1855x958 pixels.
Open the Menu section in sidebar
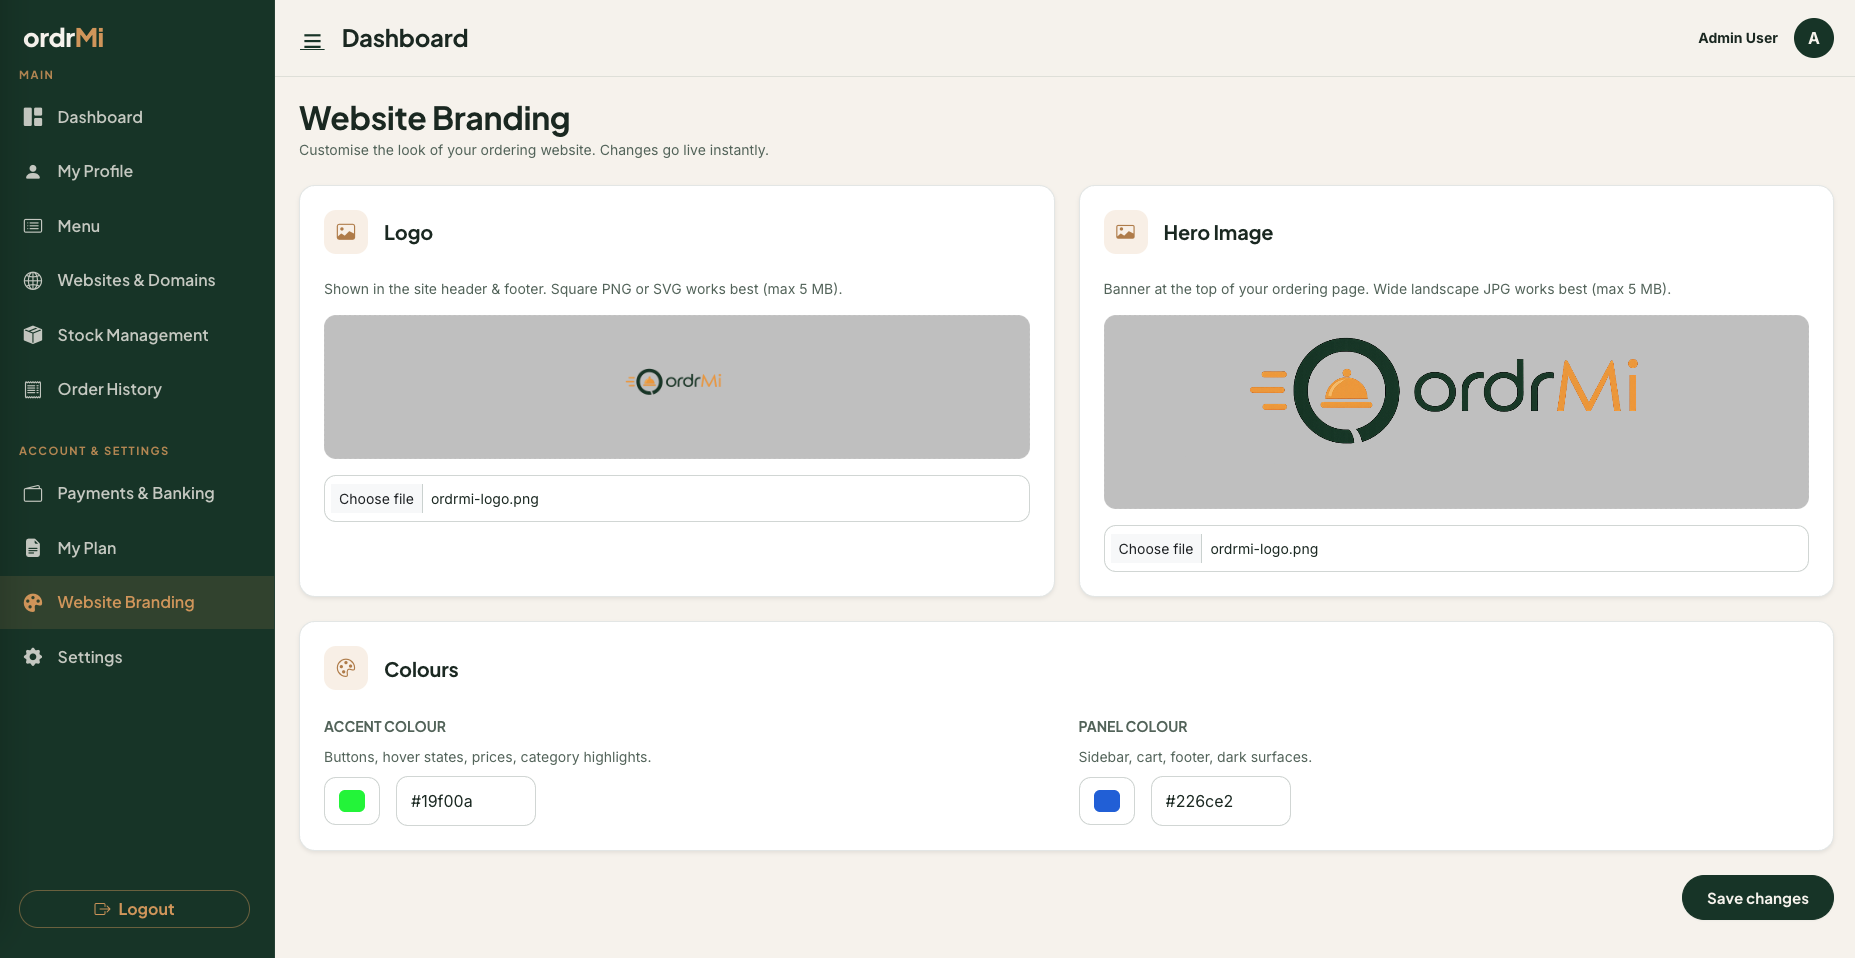click(137, 226)
